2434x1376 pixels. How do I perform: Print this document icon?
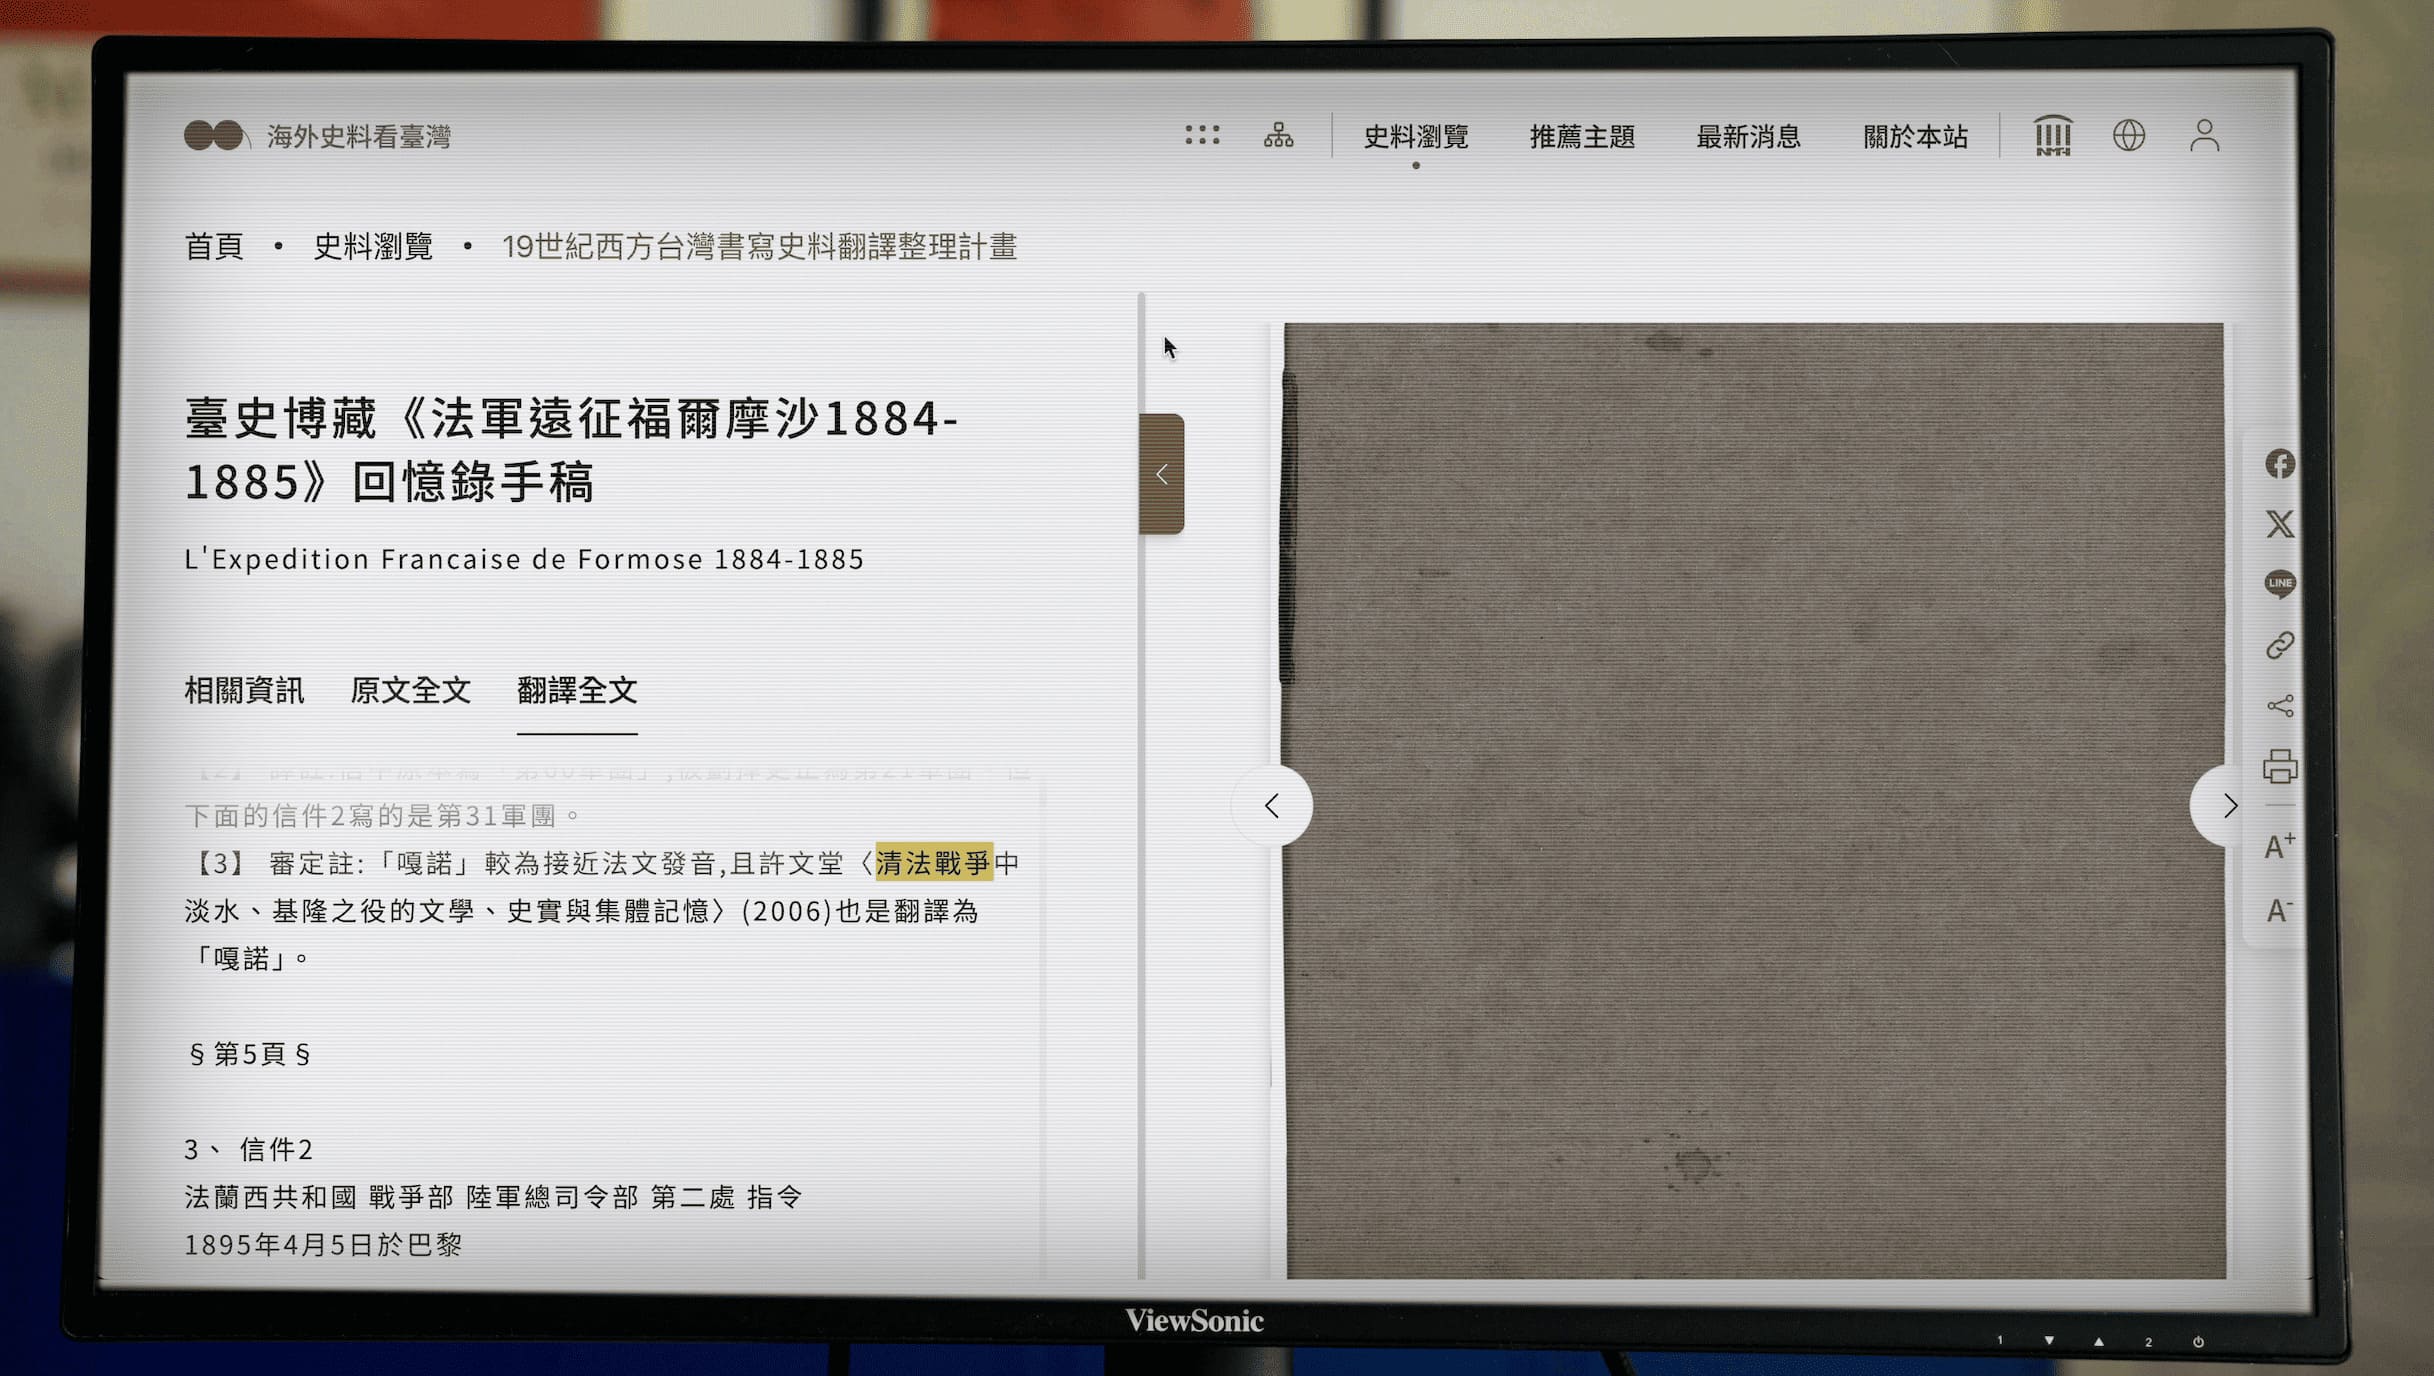point(2279,767)
